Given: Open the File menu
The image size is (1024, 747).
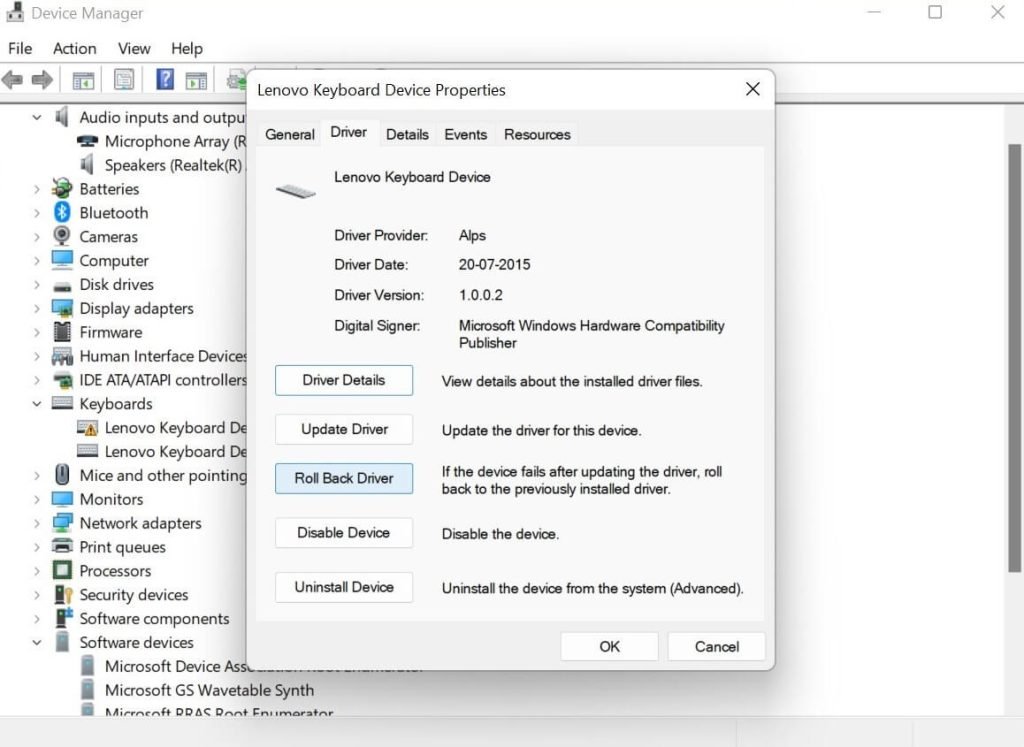Looking at the screenshot, I should pyautogui.click(x=20, y=48).
